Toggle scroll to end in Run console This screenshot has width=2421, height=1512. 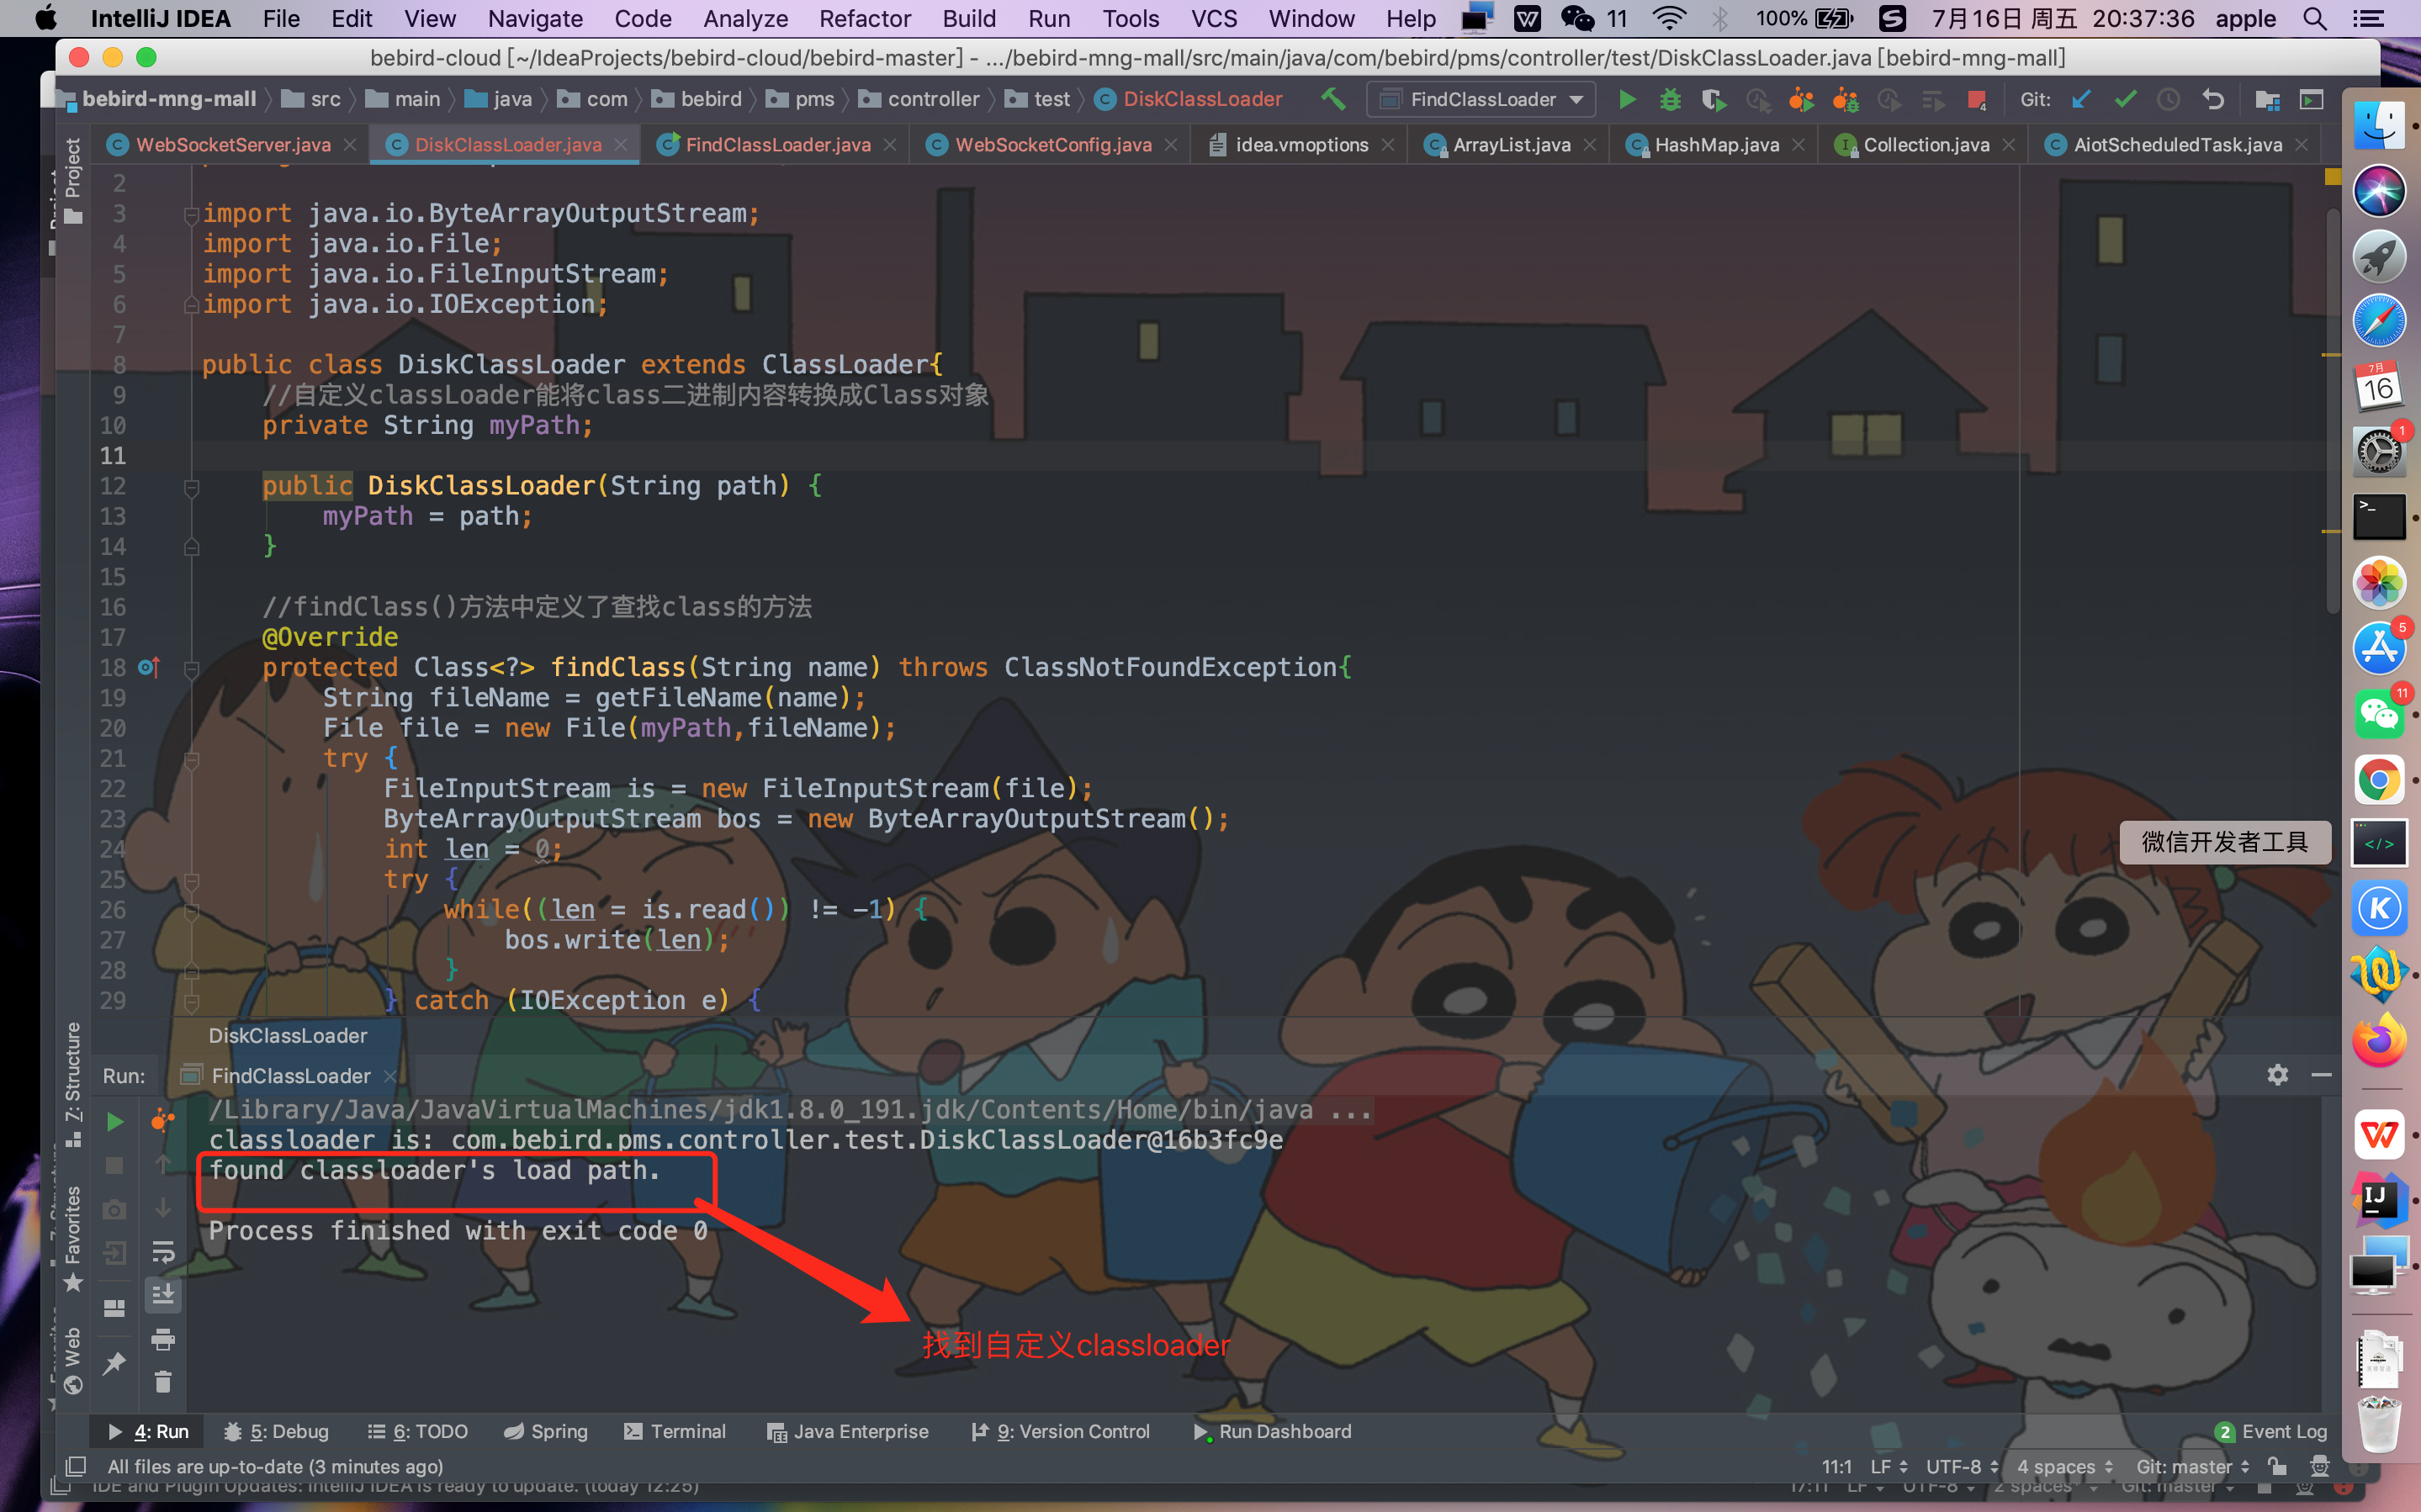(x=163, y=1295)
